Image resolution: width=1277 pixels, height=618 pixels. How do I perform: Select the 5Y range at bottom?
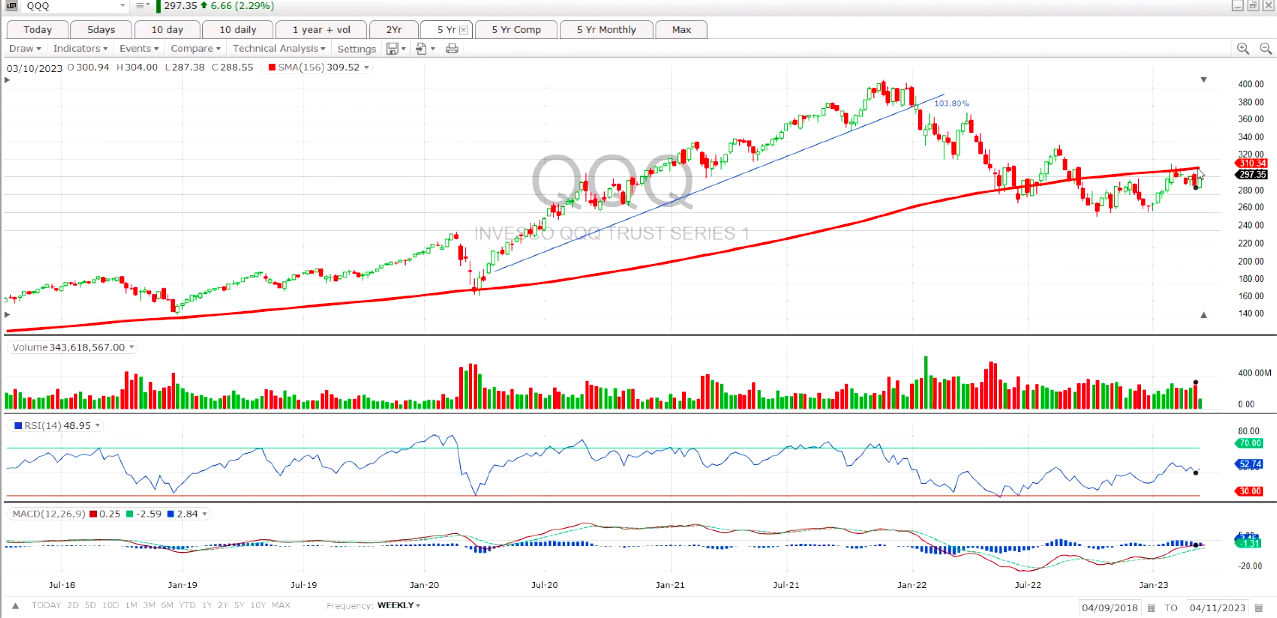tap(239, 605)
